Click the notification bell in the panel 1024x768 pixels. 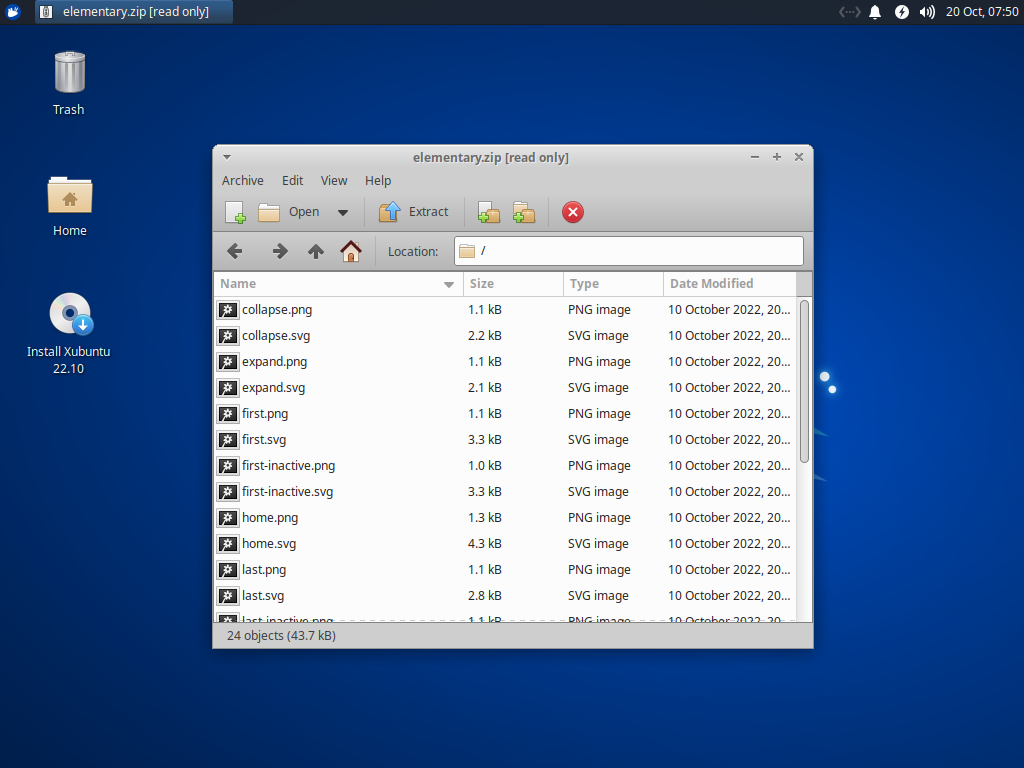click(x=875, y=13)
